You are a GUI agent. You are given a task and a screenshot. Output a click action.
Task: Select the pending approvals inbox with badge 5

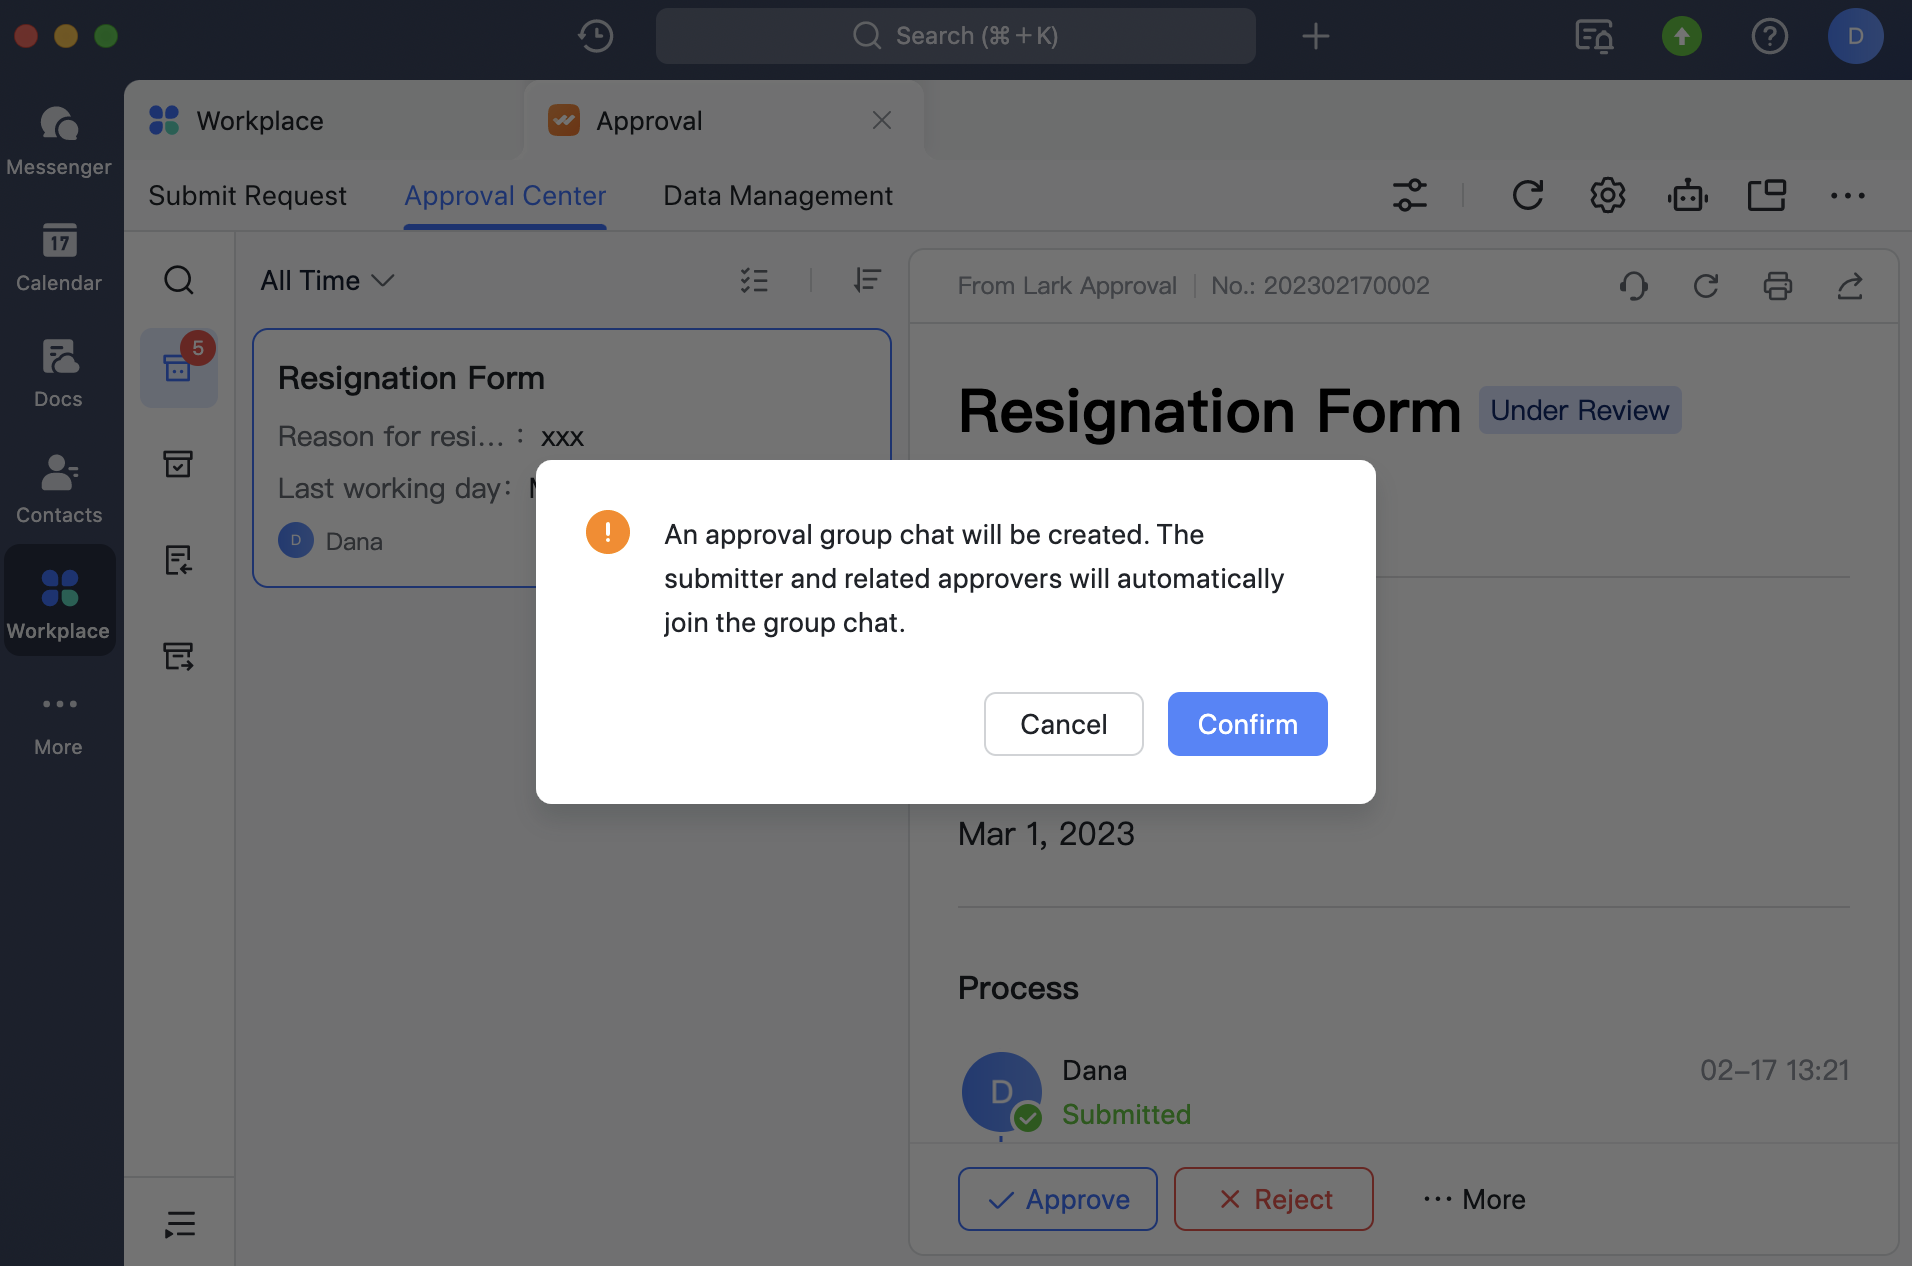click(179, 368)
